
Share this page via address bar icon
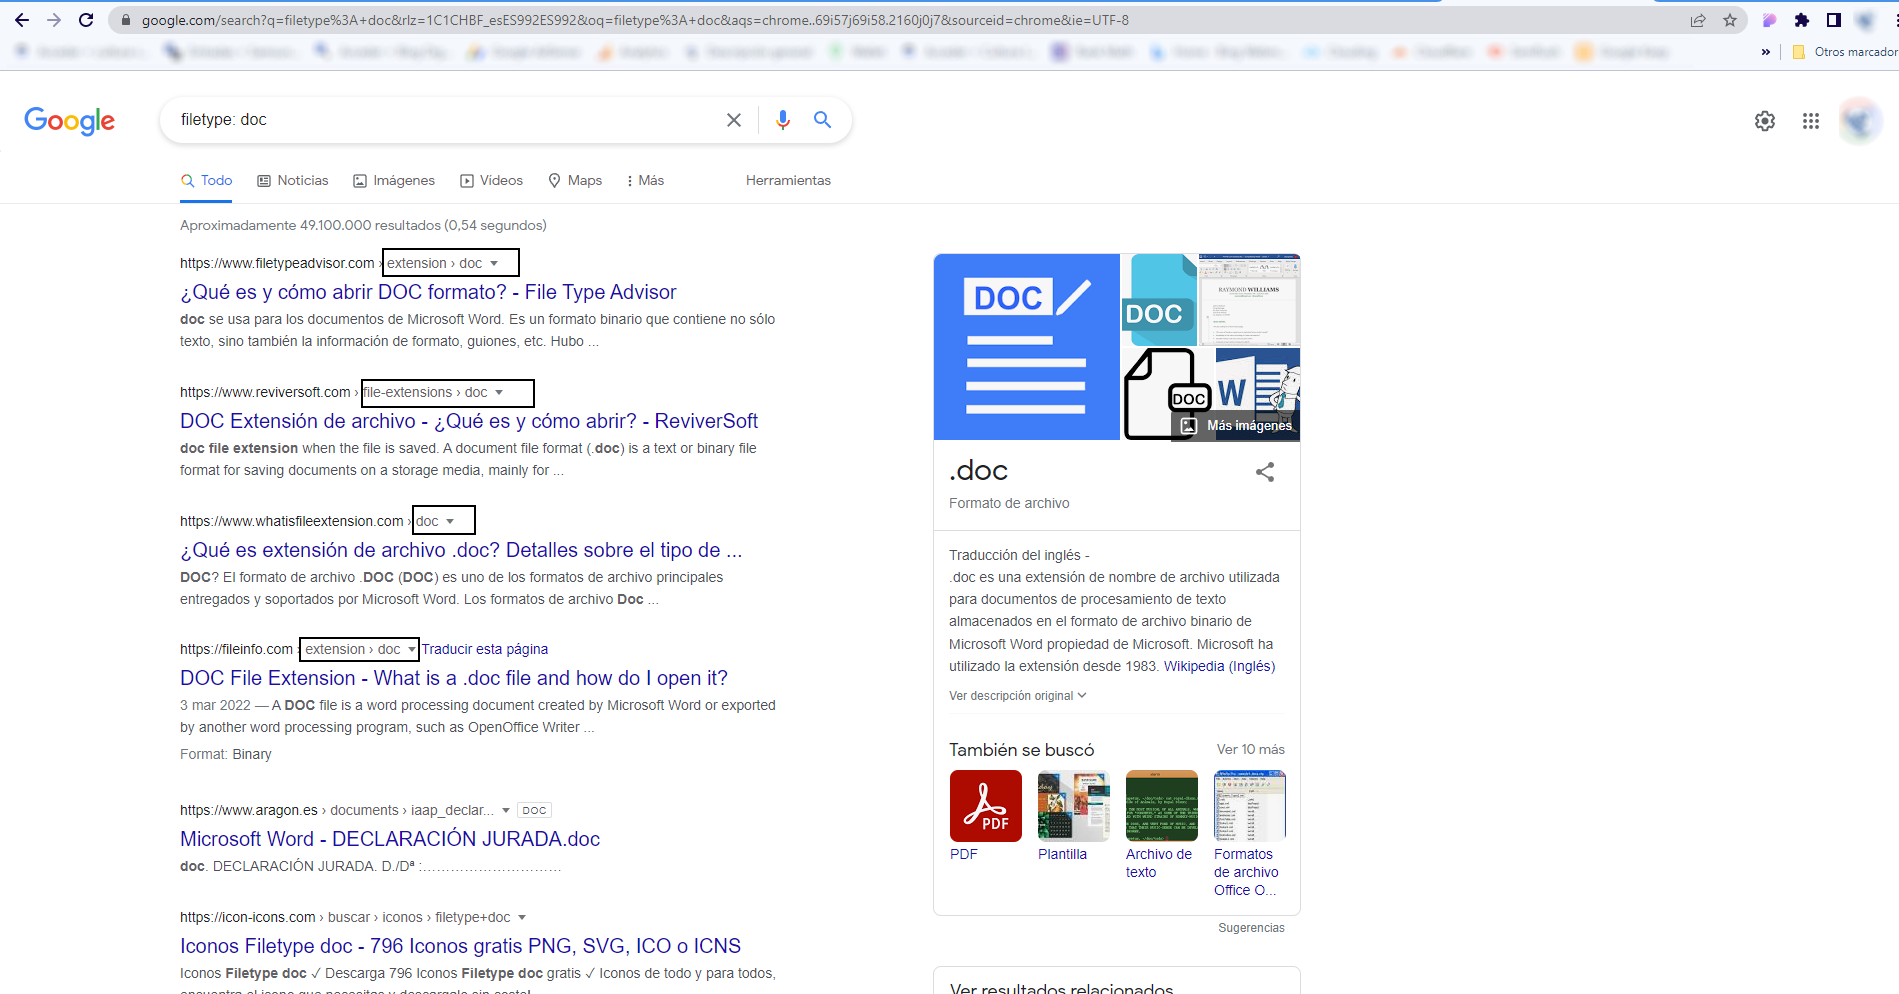(1698, 20)
